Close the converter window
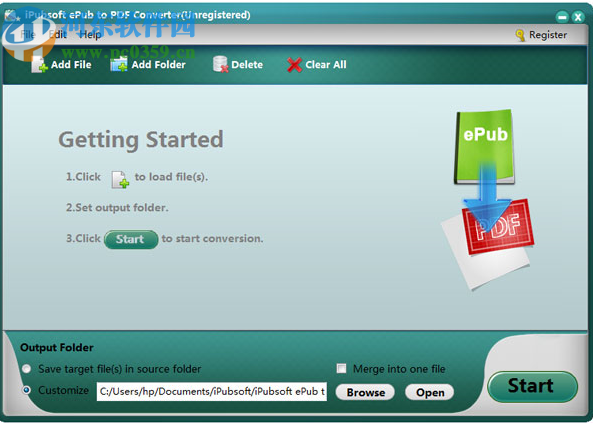Screen dimensions: 593x423 click(578, 17)
